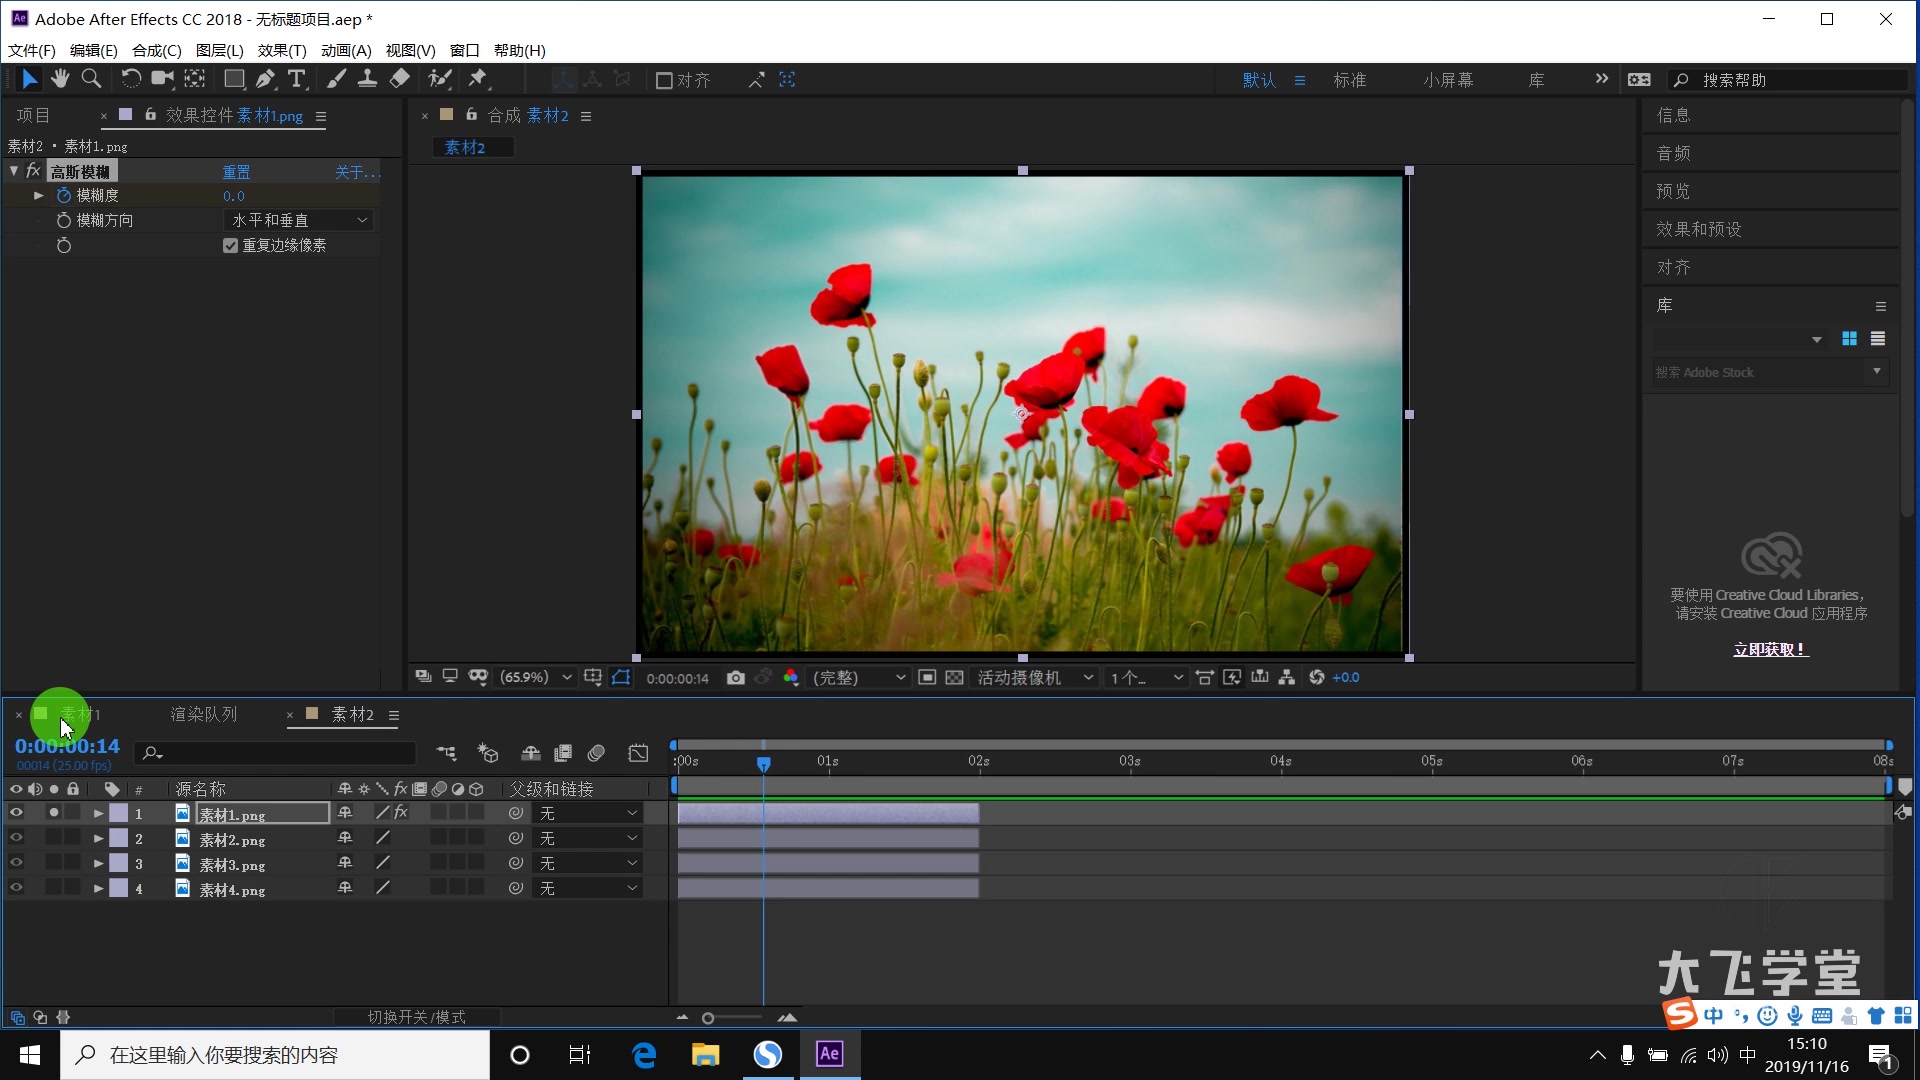Select the Puppet Pin tool

[478, 79]
